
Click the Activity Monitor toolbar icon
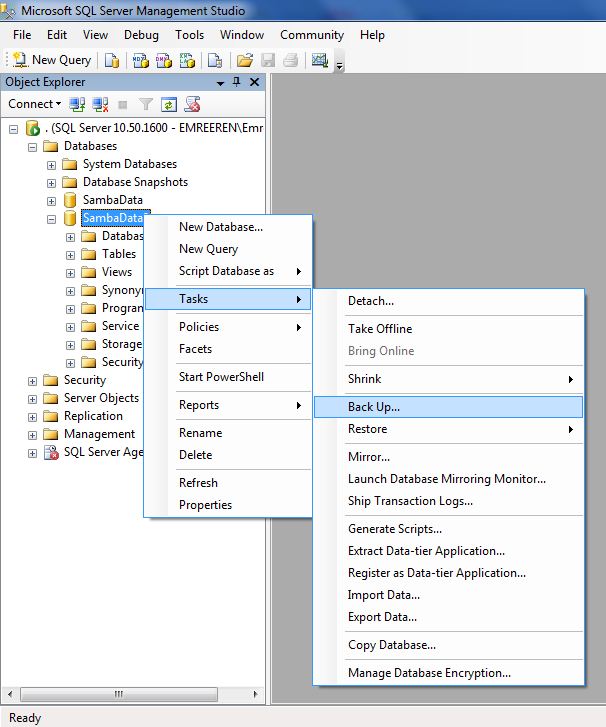click(x=320, y=60)
